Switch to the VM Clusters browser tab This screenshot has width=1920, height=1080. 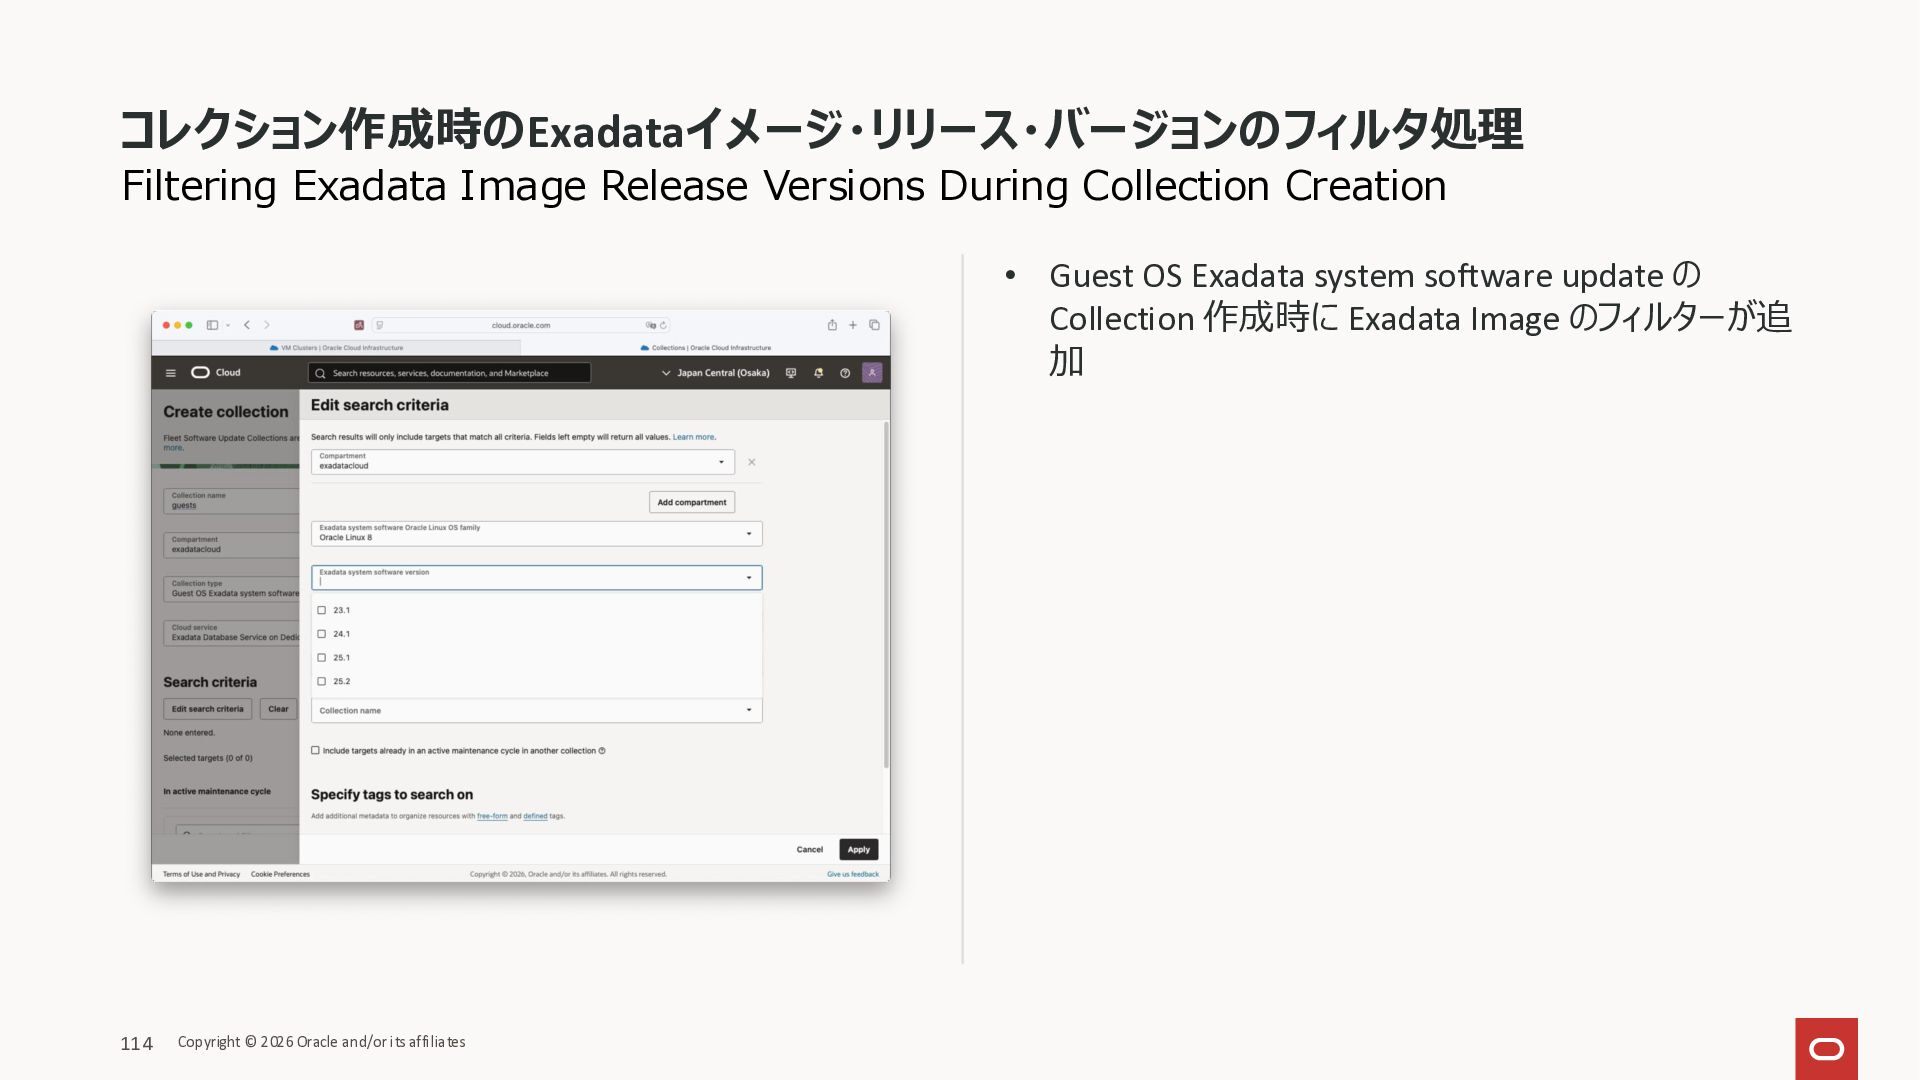coord(337,348)
